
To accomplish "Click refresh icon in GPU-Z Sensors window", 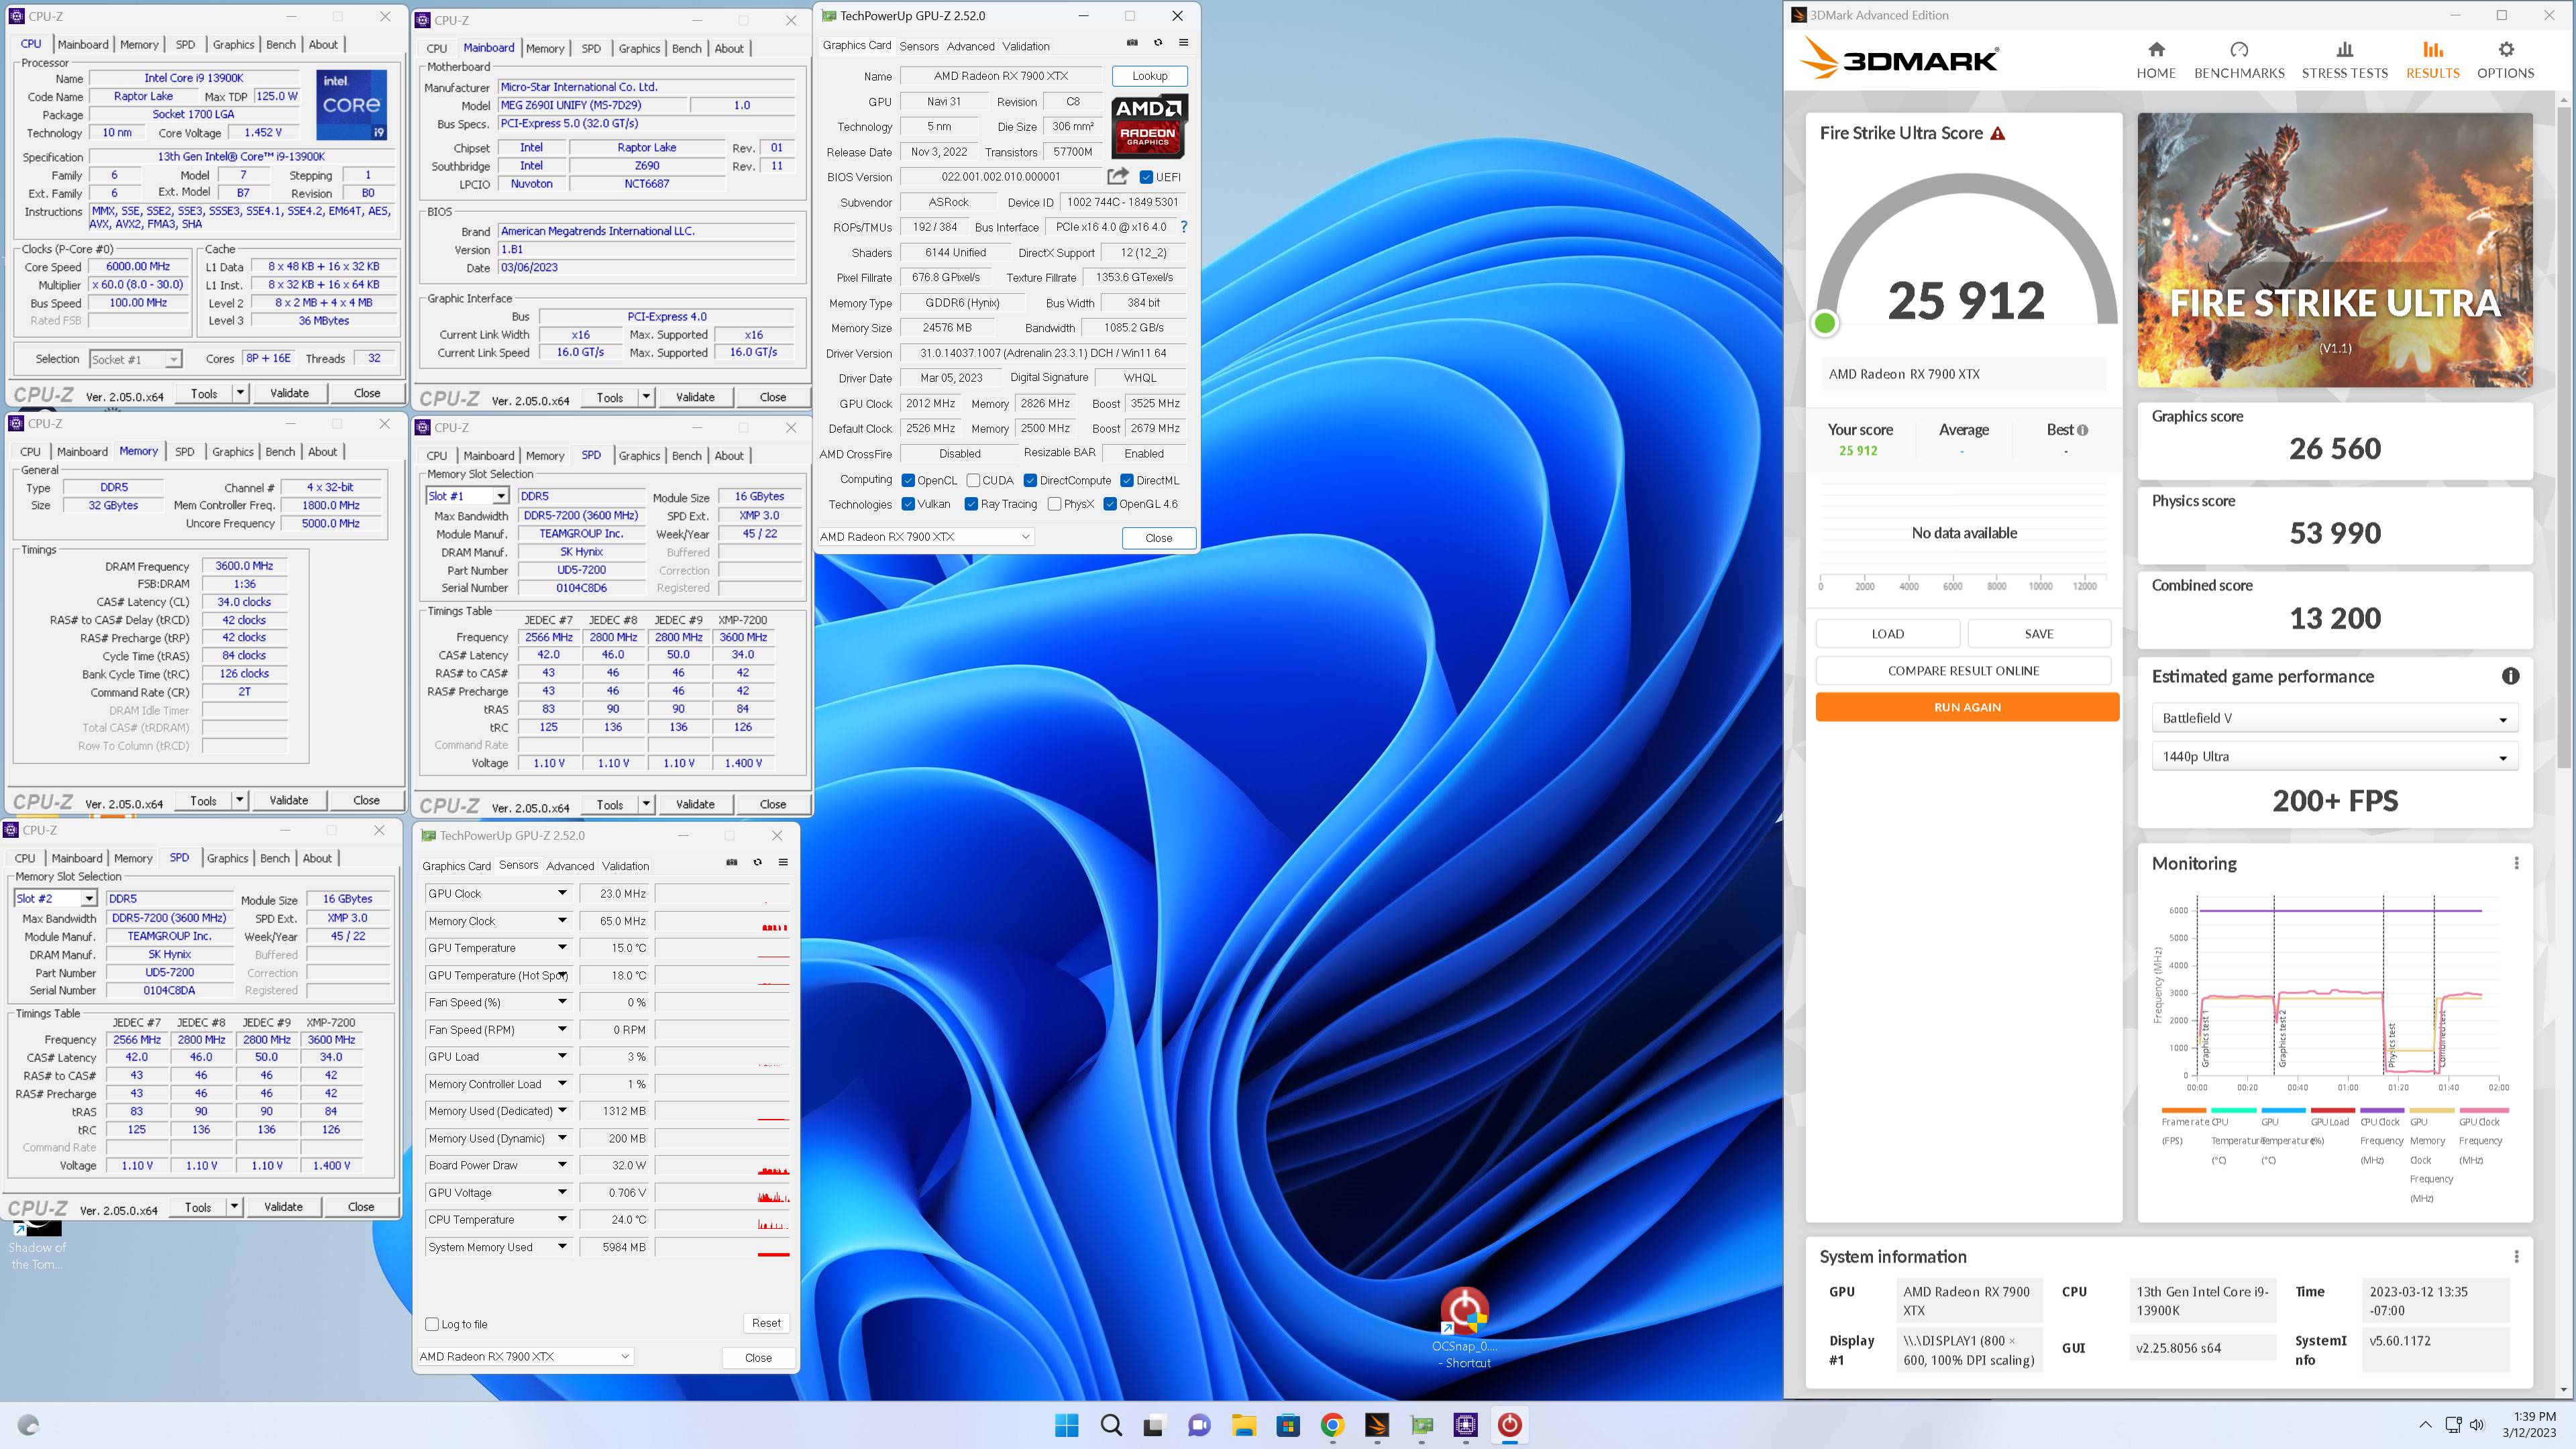I will tap(757, 862).
